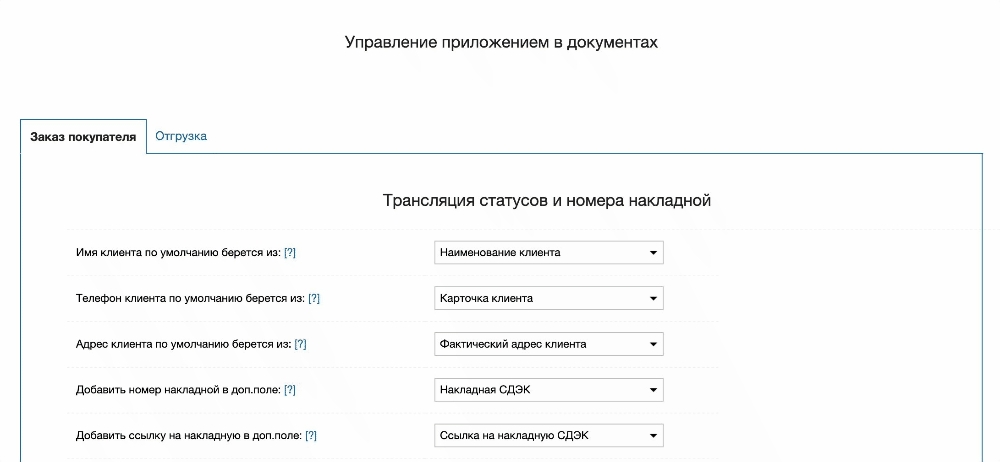Screen dimensions: 1000x462
Task: Switch to the Отгрузка tab
Action: click(x=181, y=136)
